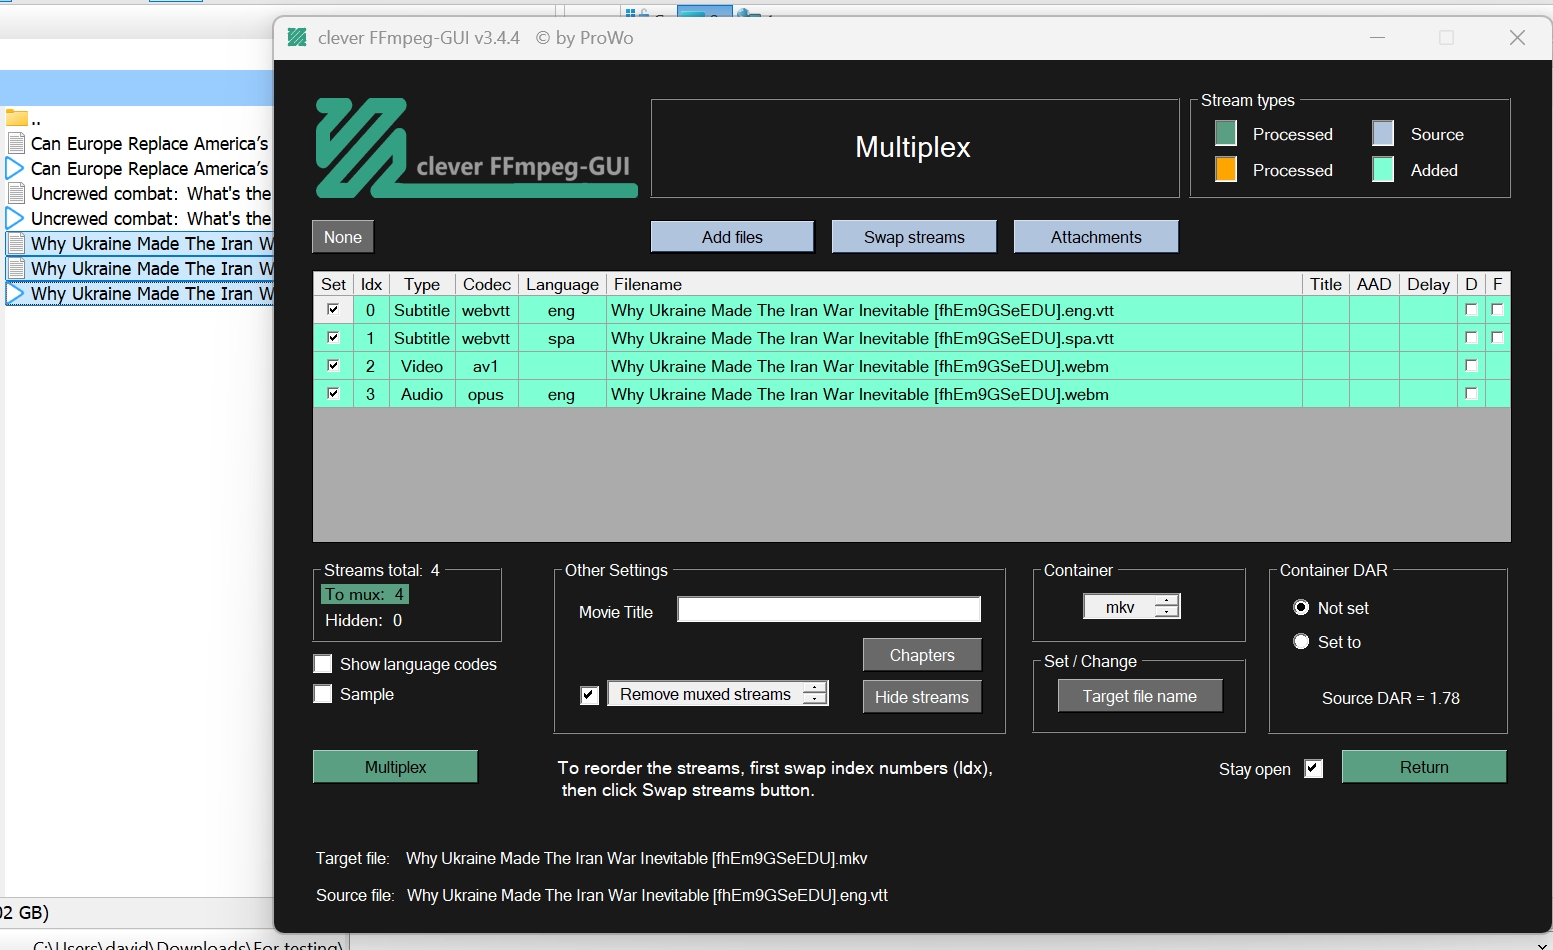1553x950 pixels.
Task: Click the Hide streams button
Action: click(x=922, y=697)
